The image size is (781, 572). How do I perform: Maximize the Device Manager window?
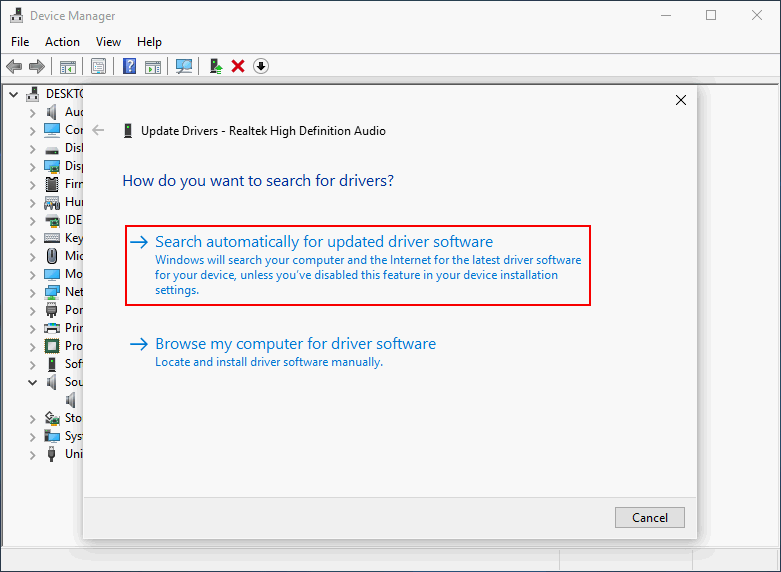711,15
